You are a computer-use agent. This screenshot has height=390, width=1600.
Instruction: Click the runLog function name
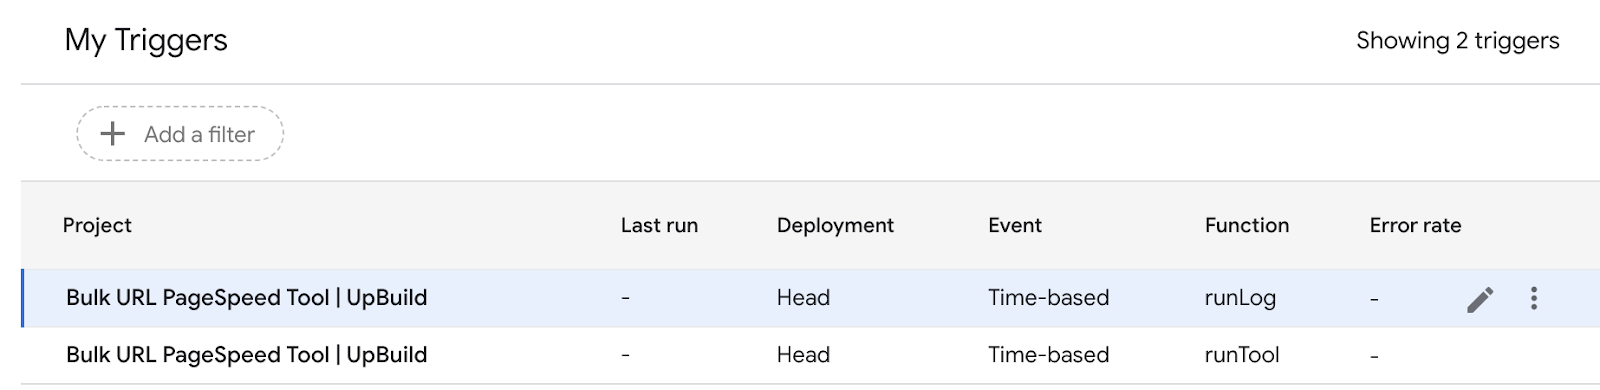(x=1240, y=298)
